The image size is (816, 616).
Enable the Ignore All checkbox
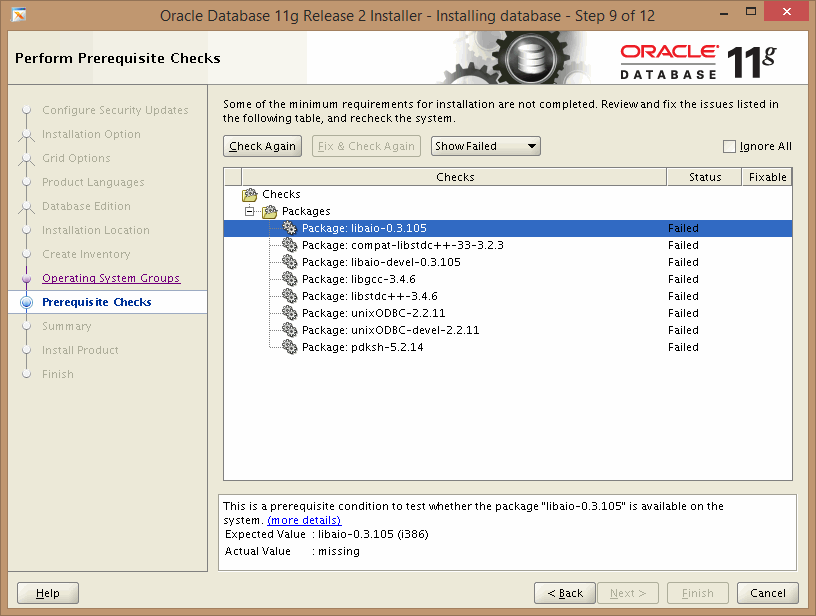[x=729, y=146]
